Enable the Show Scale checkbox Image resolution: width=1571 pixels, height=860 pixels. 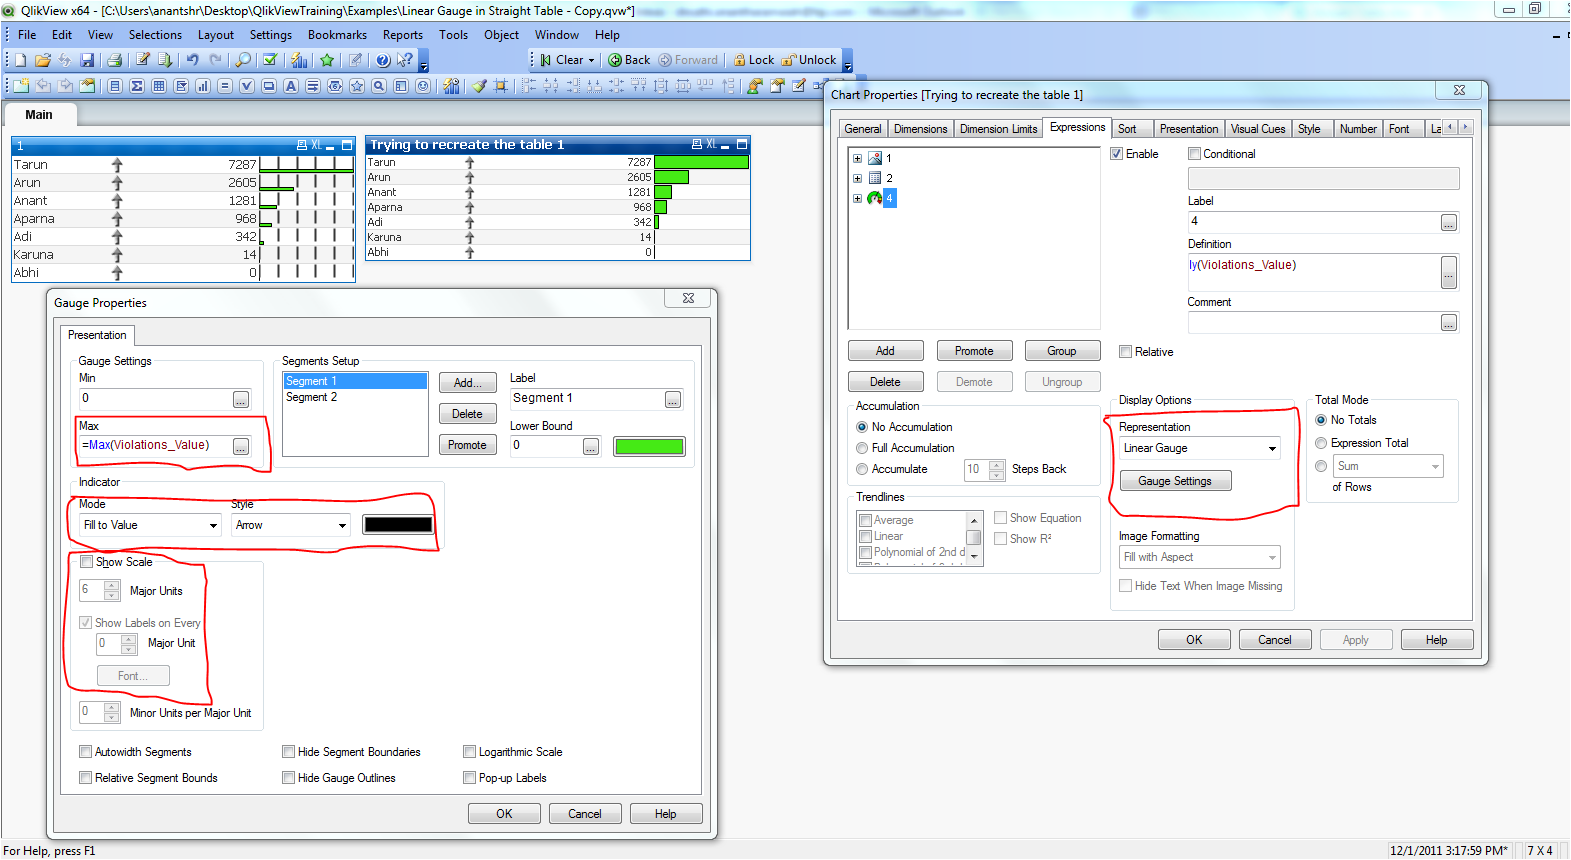point(87,562)
